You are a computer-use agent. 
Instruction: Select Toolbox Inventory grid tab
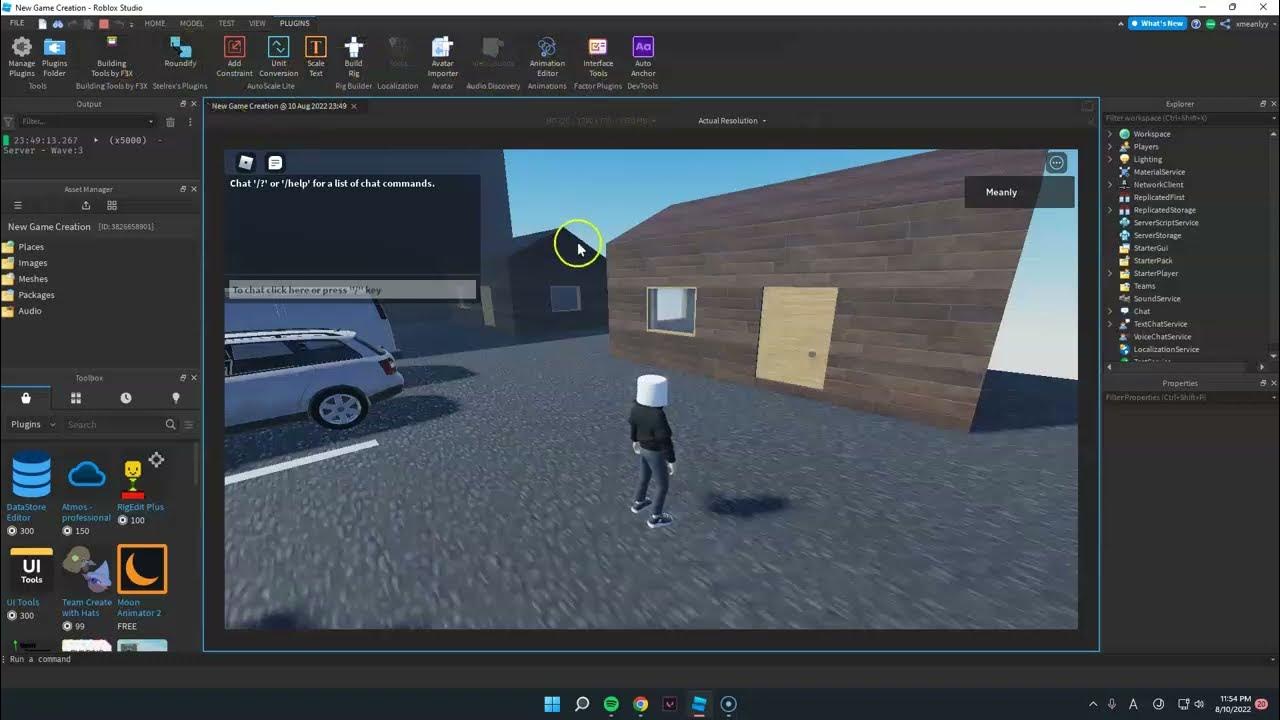[75, 398]
